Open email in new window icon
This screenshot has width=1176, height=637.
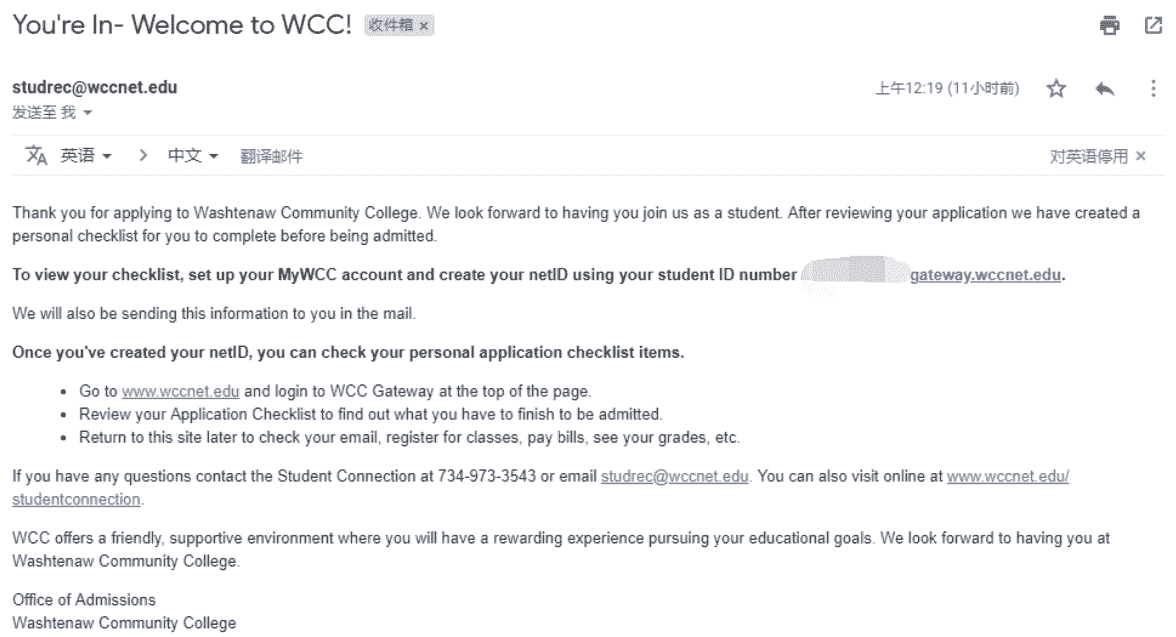click(1153, 26)
